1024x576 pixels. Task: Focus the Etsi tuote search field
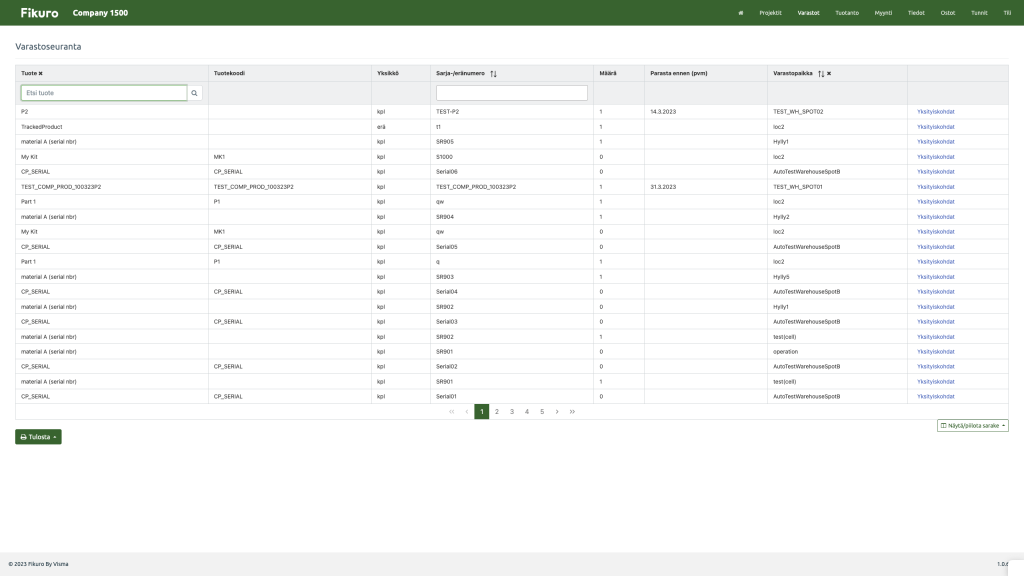(x=104, y=93)
